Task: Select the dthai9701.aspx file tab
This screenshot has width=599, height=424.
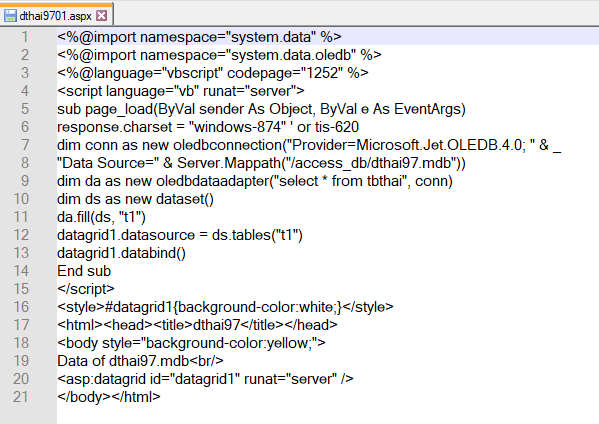Action: pyautogui.click(x=56, y=15)
